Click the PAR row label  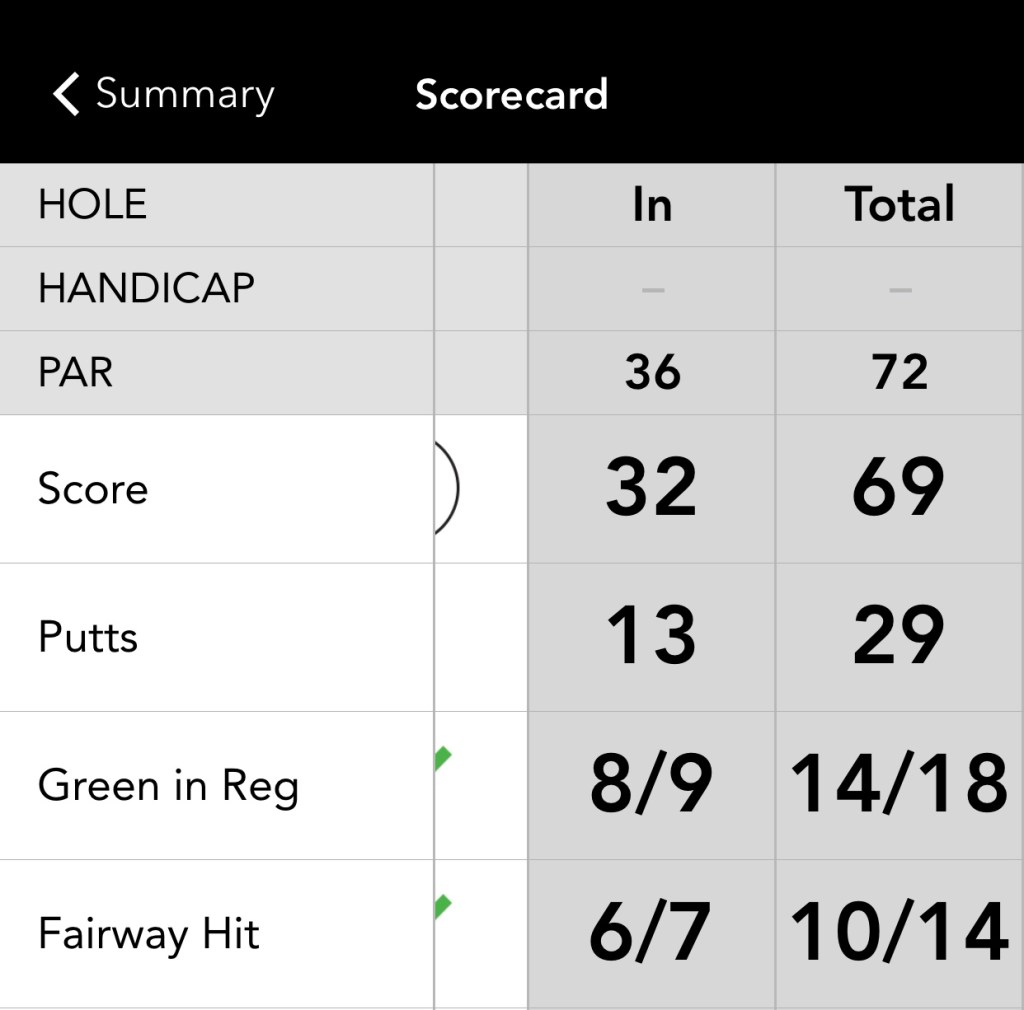point(76,372)
